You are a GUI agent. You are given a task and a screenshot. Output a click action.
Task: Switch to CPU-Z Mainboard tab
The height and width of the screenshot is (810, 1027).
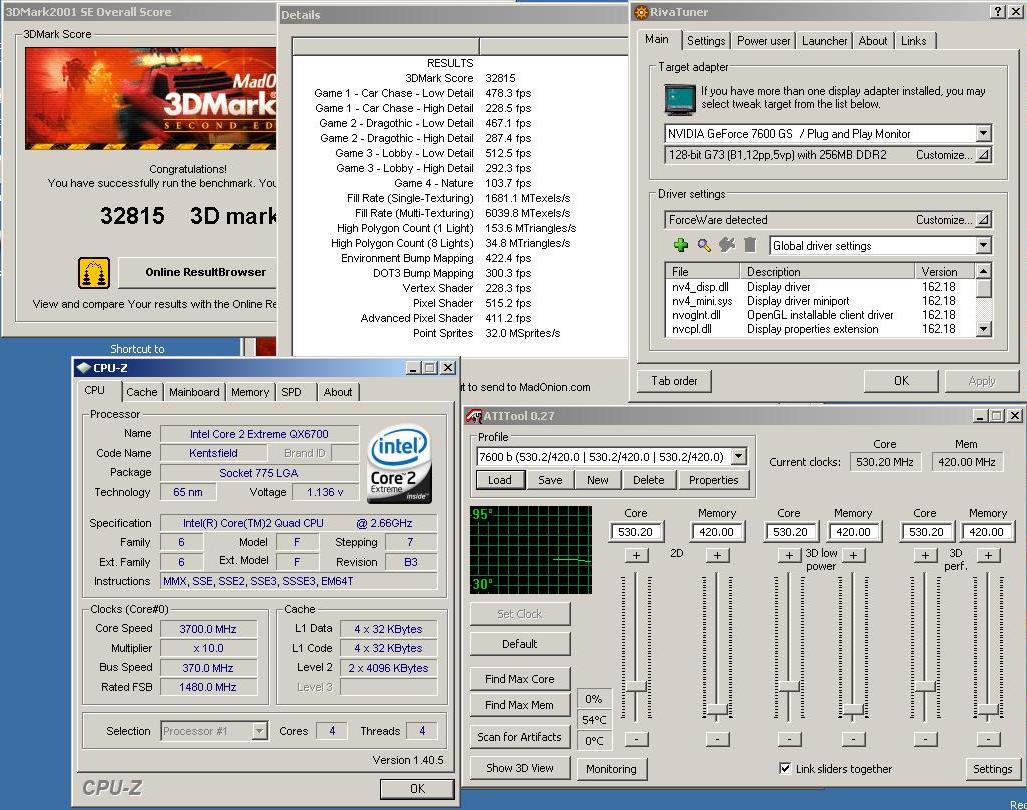(194, 392)
